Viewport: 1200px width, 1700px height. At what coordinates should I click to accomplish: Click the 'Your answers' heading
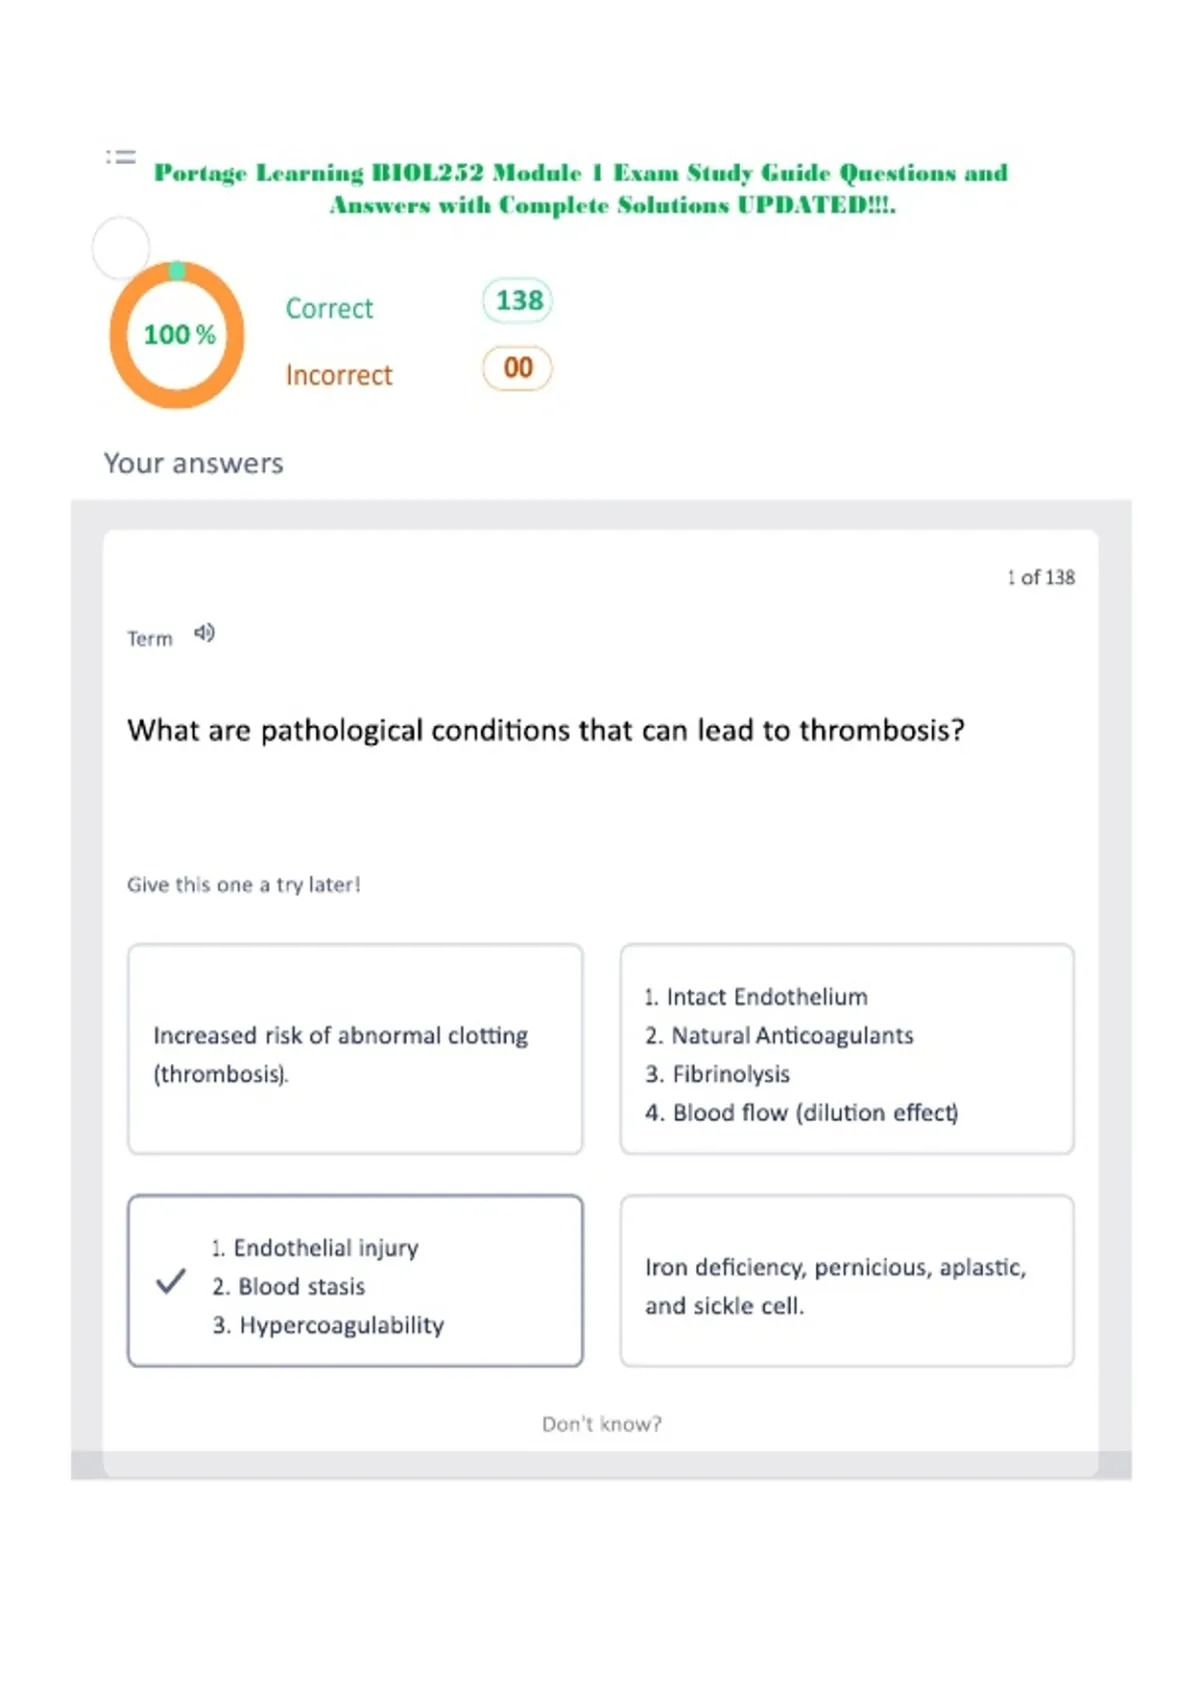pos(194,463)
